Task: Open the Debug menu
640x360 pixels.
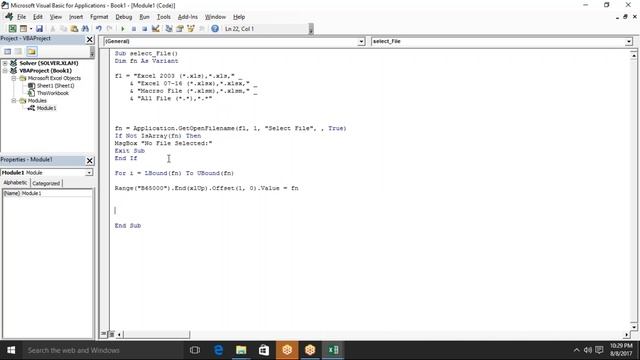Action: 124,17
